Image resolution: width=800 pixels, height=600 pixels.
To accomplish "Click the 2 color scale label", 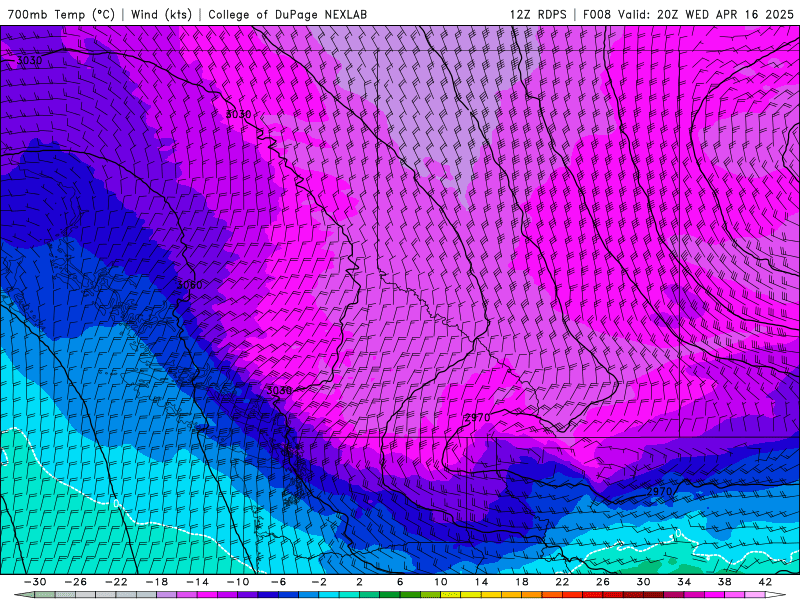I will coord(360,582).
